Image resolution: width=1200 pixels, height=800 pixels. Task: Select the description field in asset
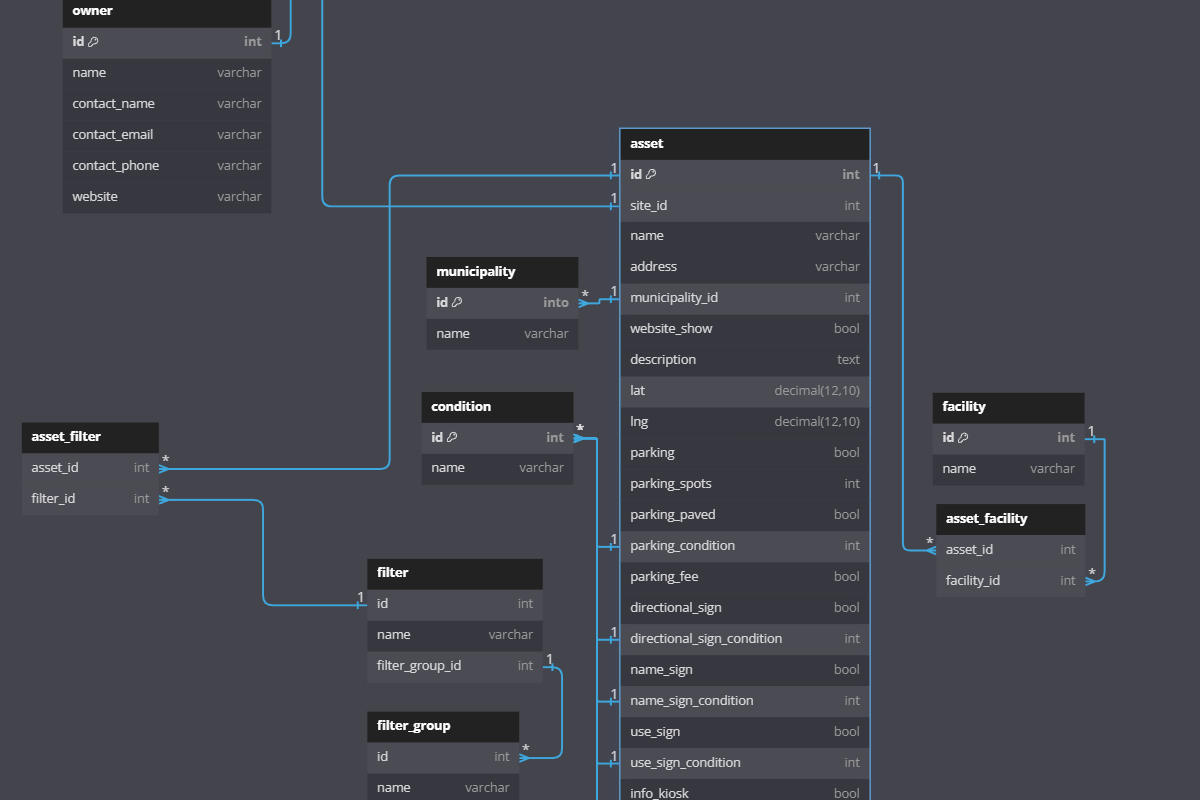pos(745,361)
